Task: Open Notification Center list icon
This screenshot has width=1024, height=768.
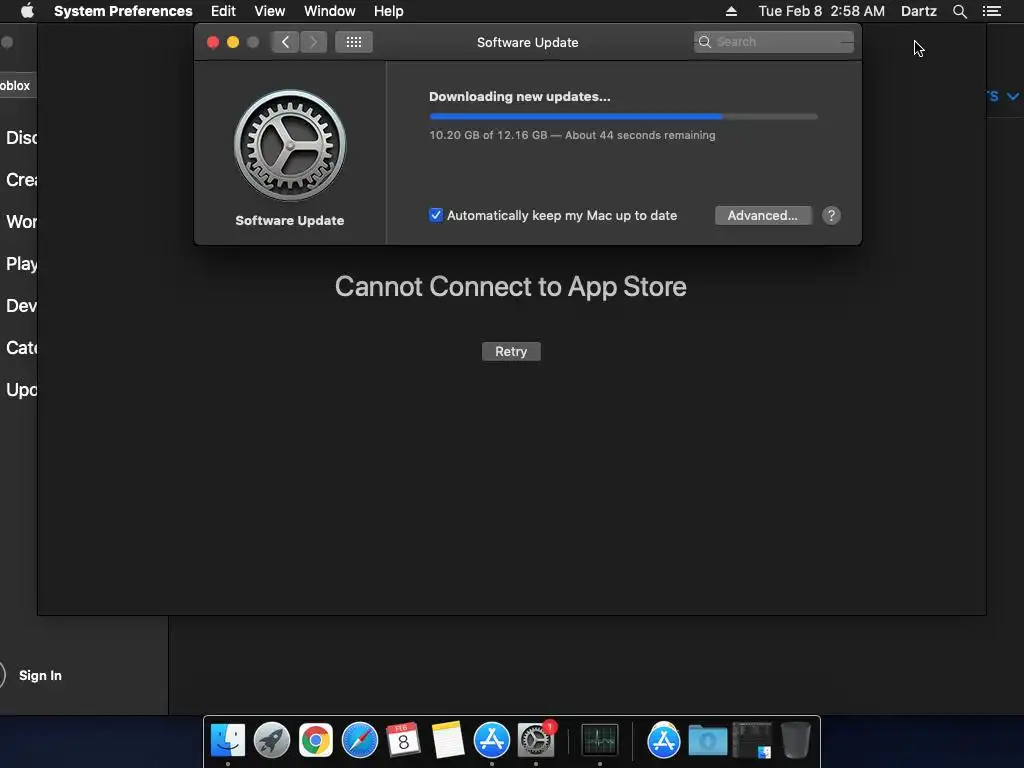Action: (x=992, y=11)
